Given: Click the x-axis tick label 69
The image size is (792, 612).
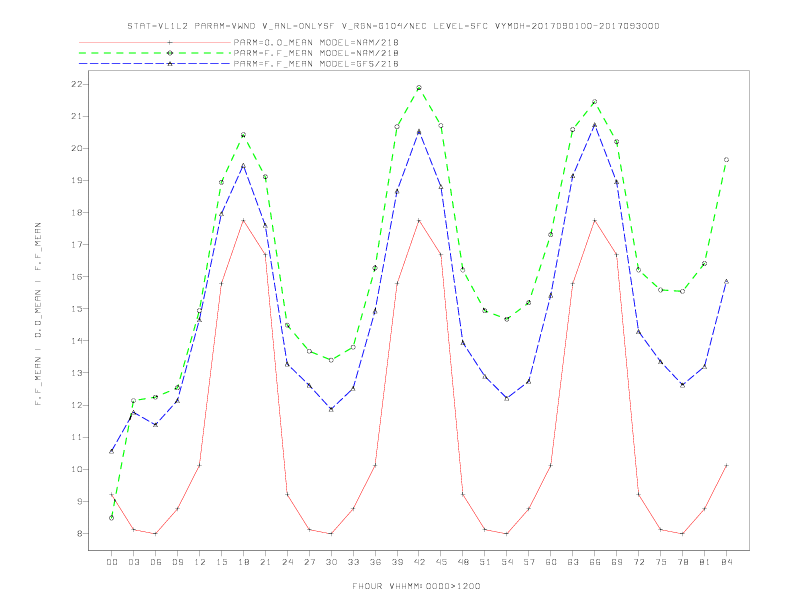Looking at the screenshot, I should 617,562.
